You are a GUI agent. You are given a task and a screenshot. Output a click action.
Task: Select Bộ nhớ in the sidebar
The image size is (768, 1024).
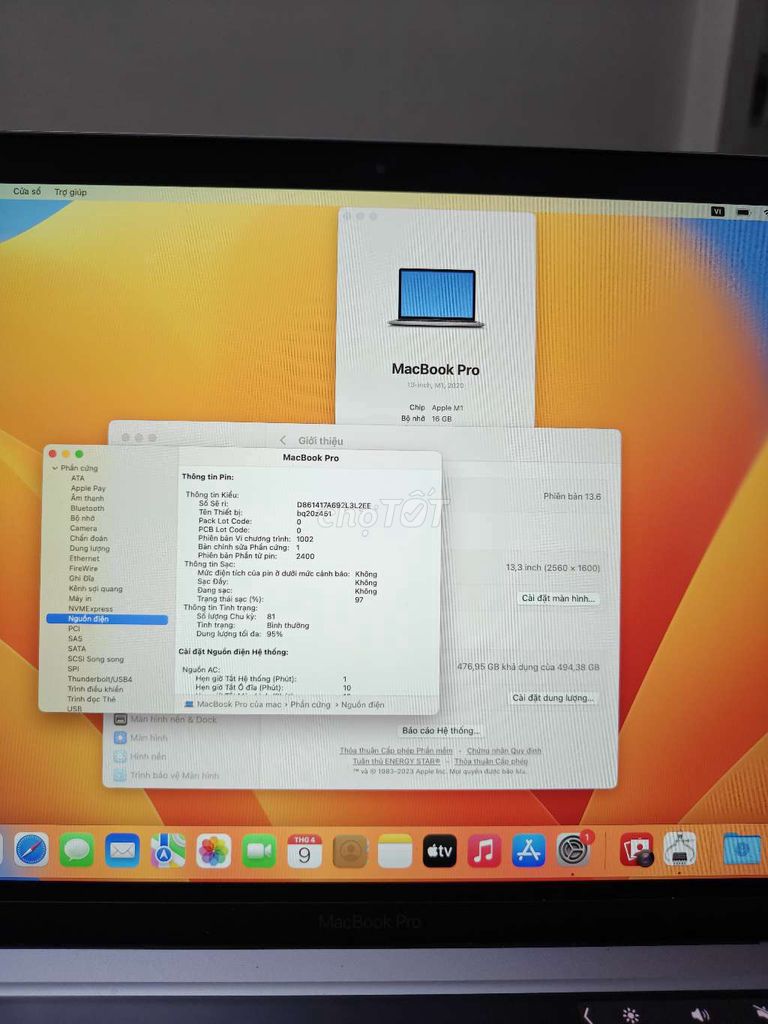pyautogui.click(x=82, y=519)
